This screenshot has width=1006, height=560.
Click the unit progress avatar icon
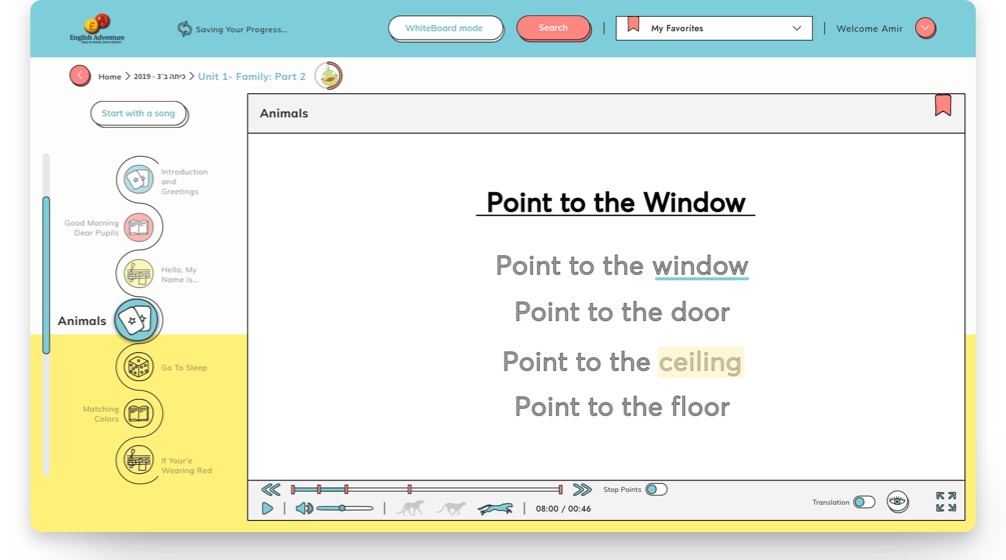tap(328, 76)
